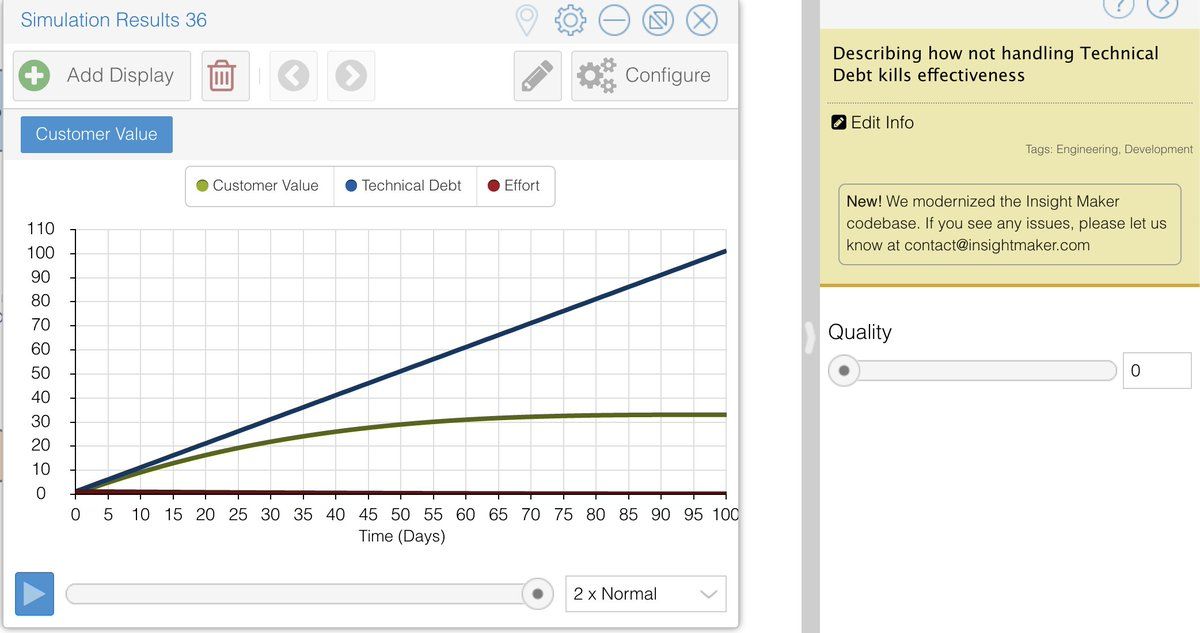Maximize the Simulation Results window

[658, 19]
